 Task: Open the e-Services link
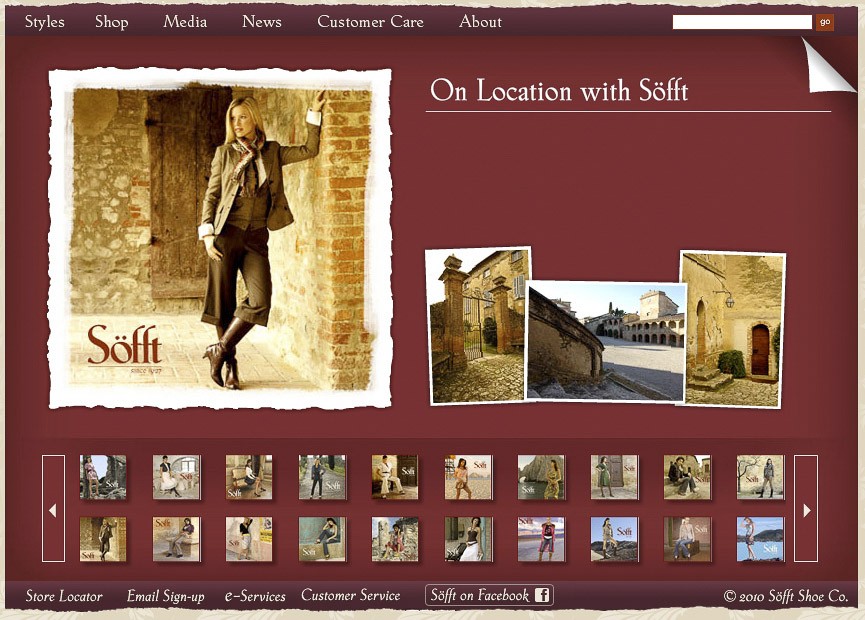[255, 596]
